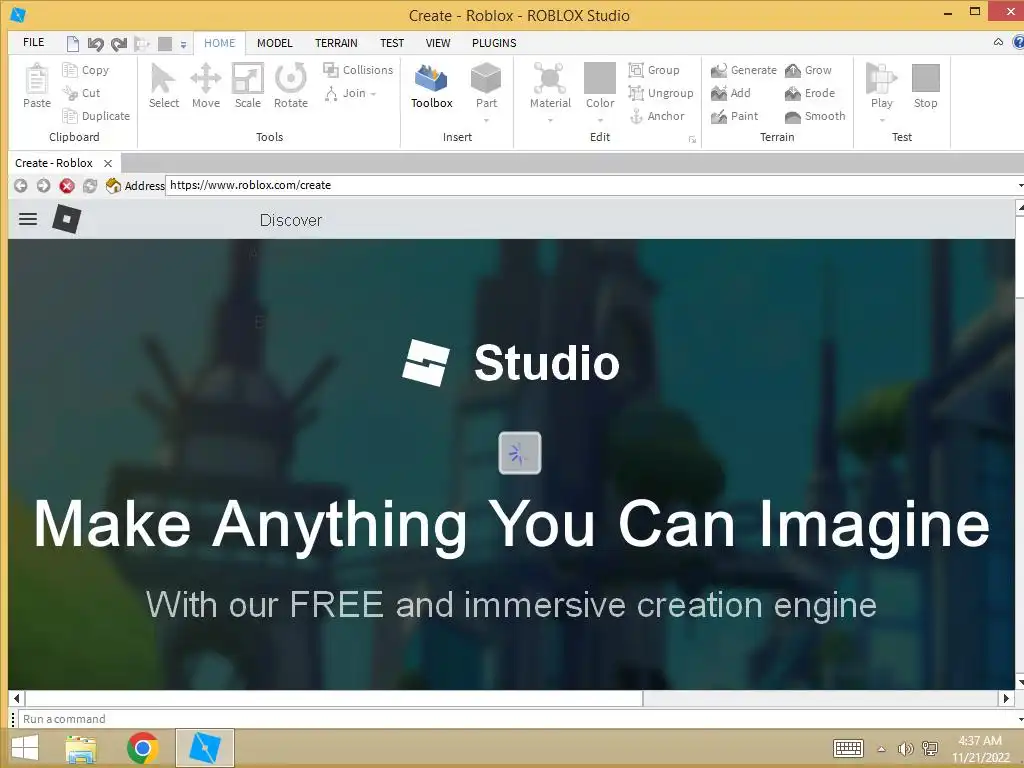The width and height of the screenshot is (1024, 768).
Task: Expand the Color dropdown arrow
Action: [x=600, y=120]
